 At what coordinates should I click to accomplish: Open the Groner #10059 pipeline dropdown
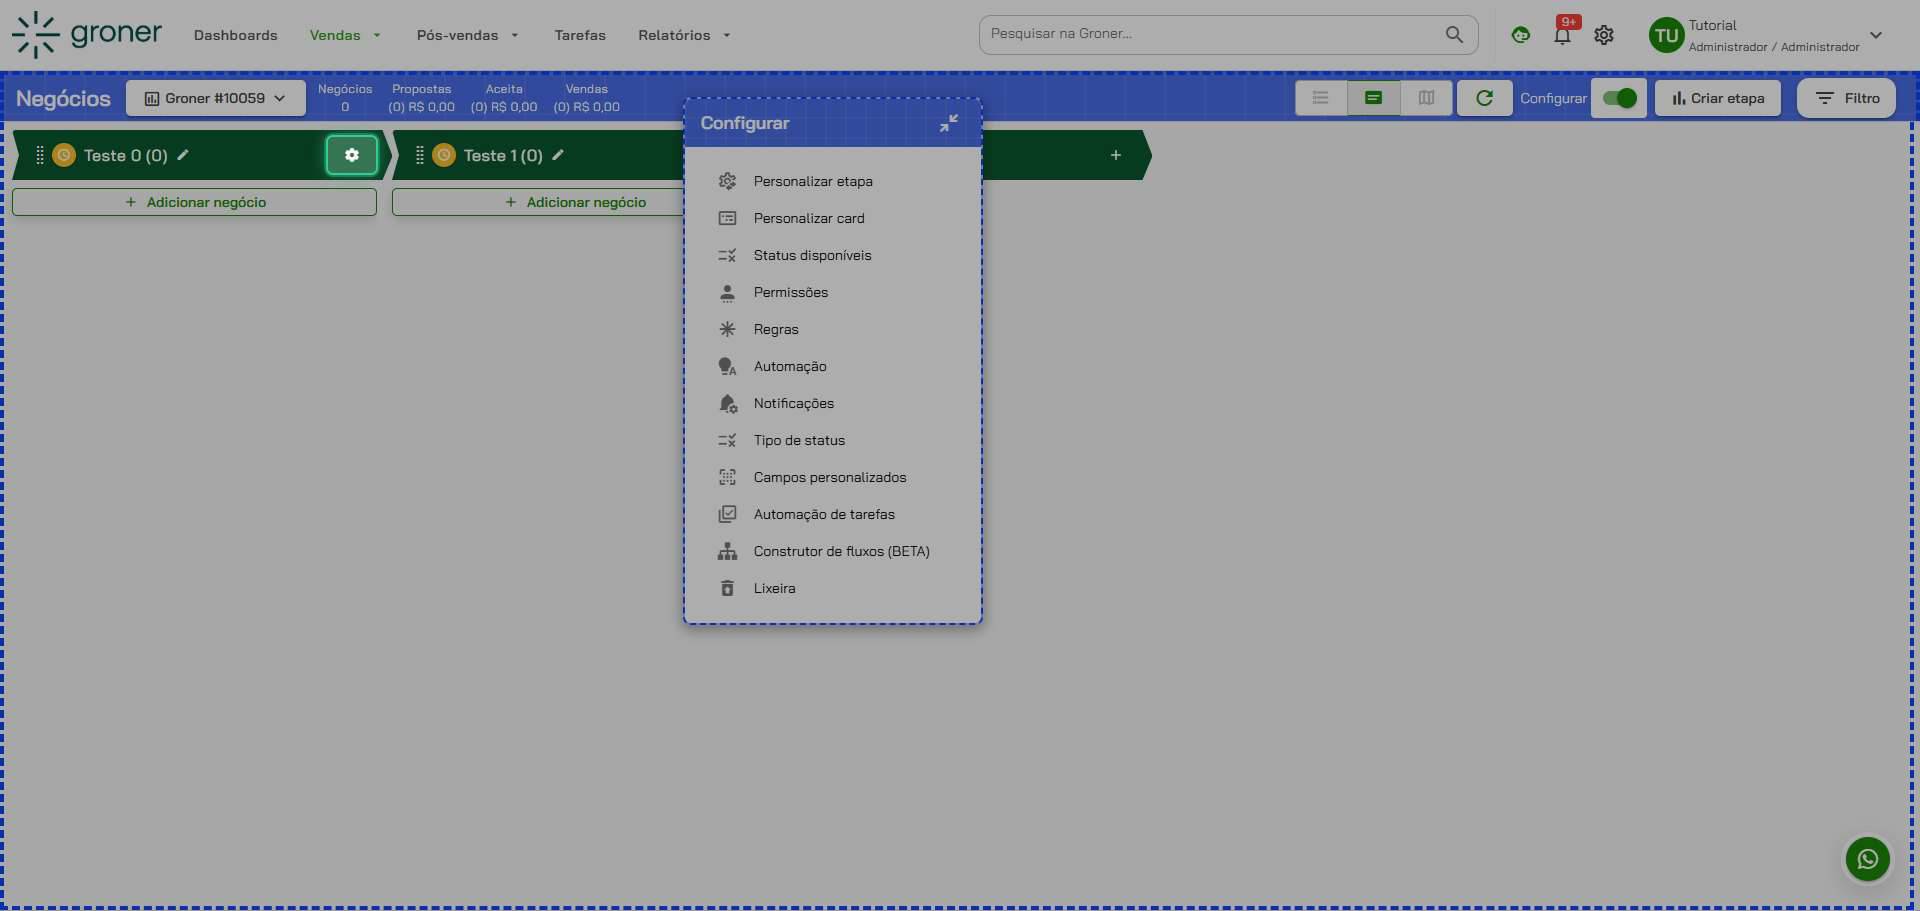pyautogui.click(x=215, y=98)
